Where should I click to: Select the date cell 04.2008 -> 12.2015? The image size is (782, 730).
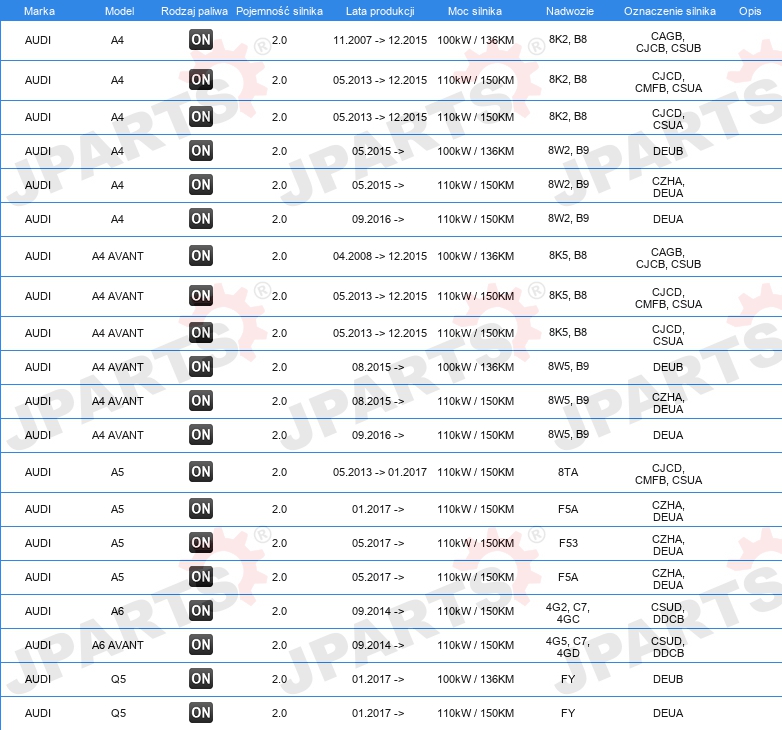[380, 256]
